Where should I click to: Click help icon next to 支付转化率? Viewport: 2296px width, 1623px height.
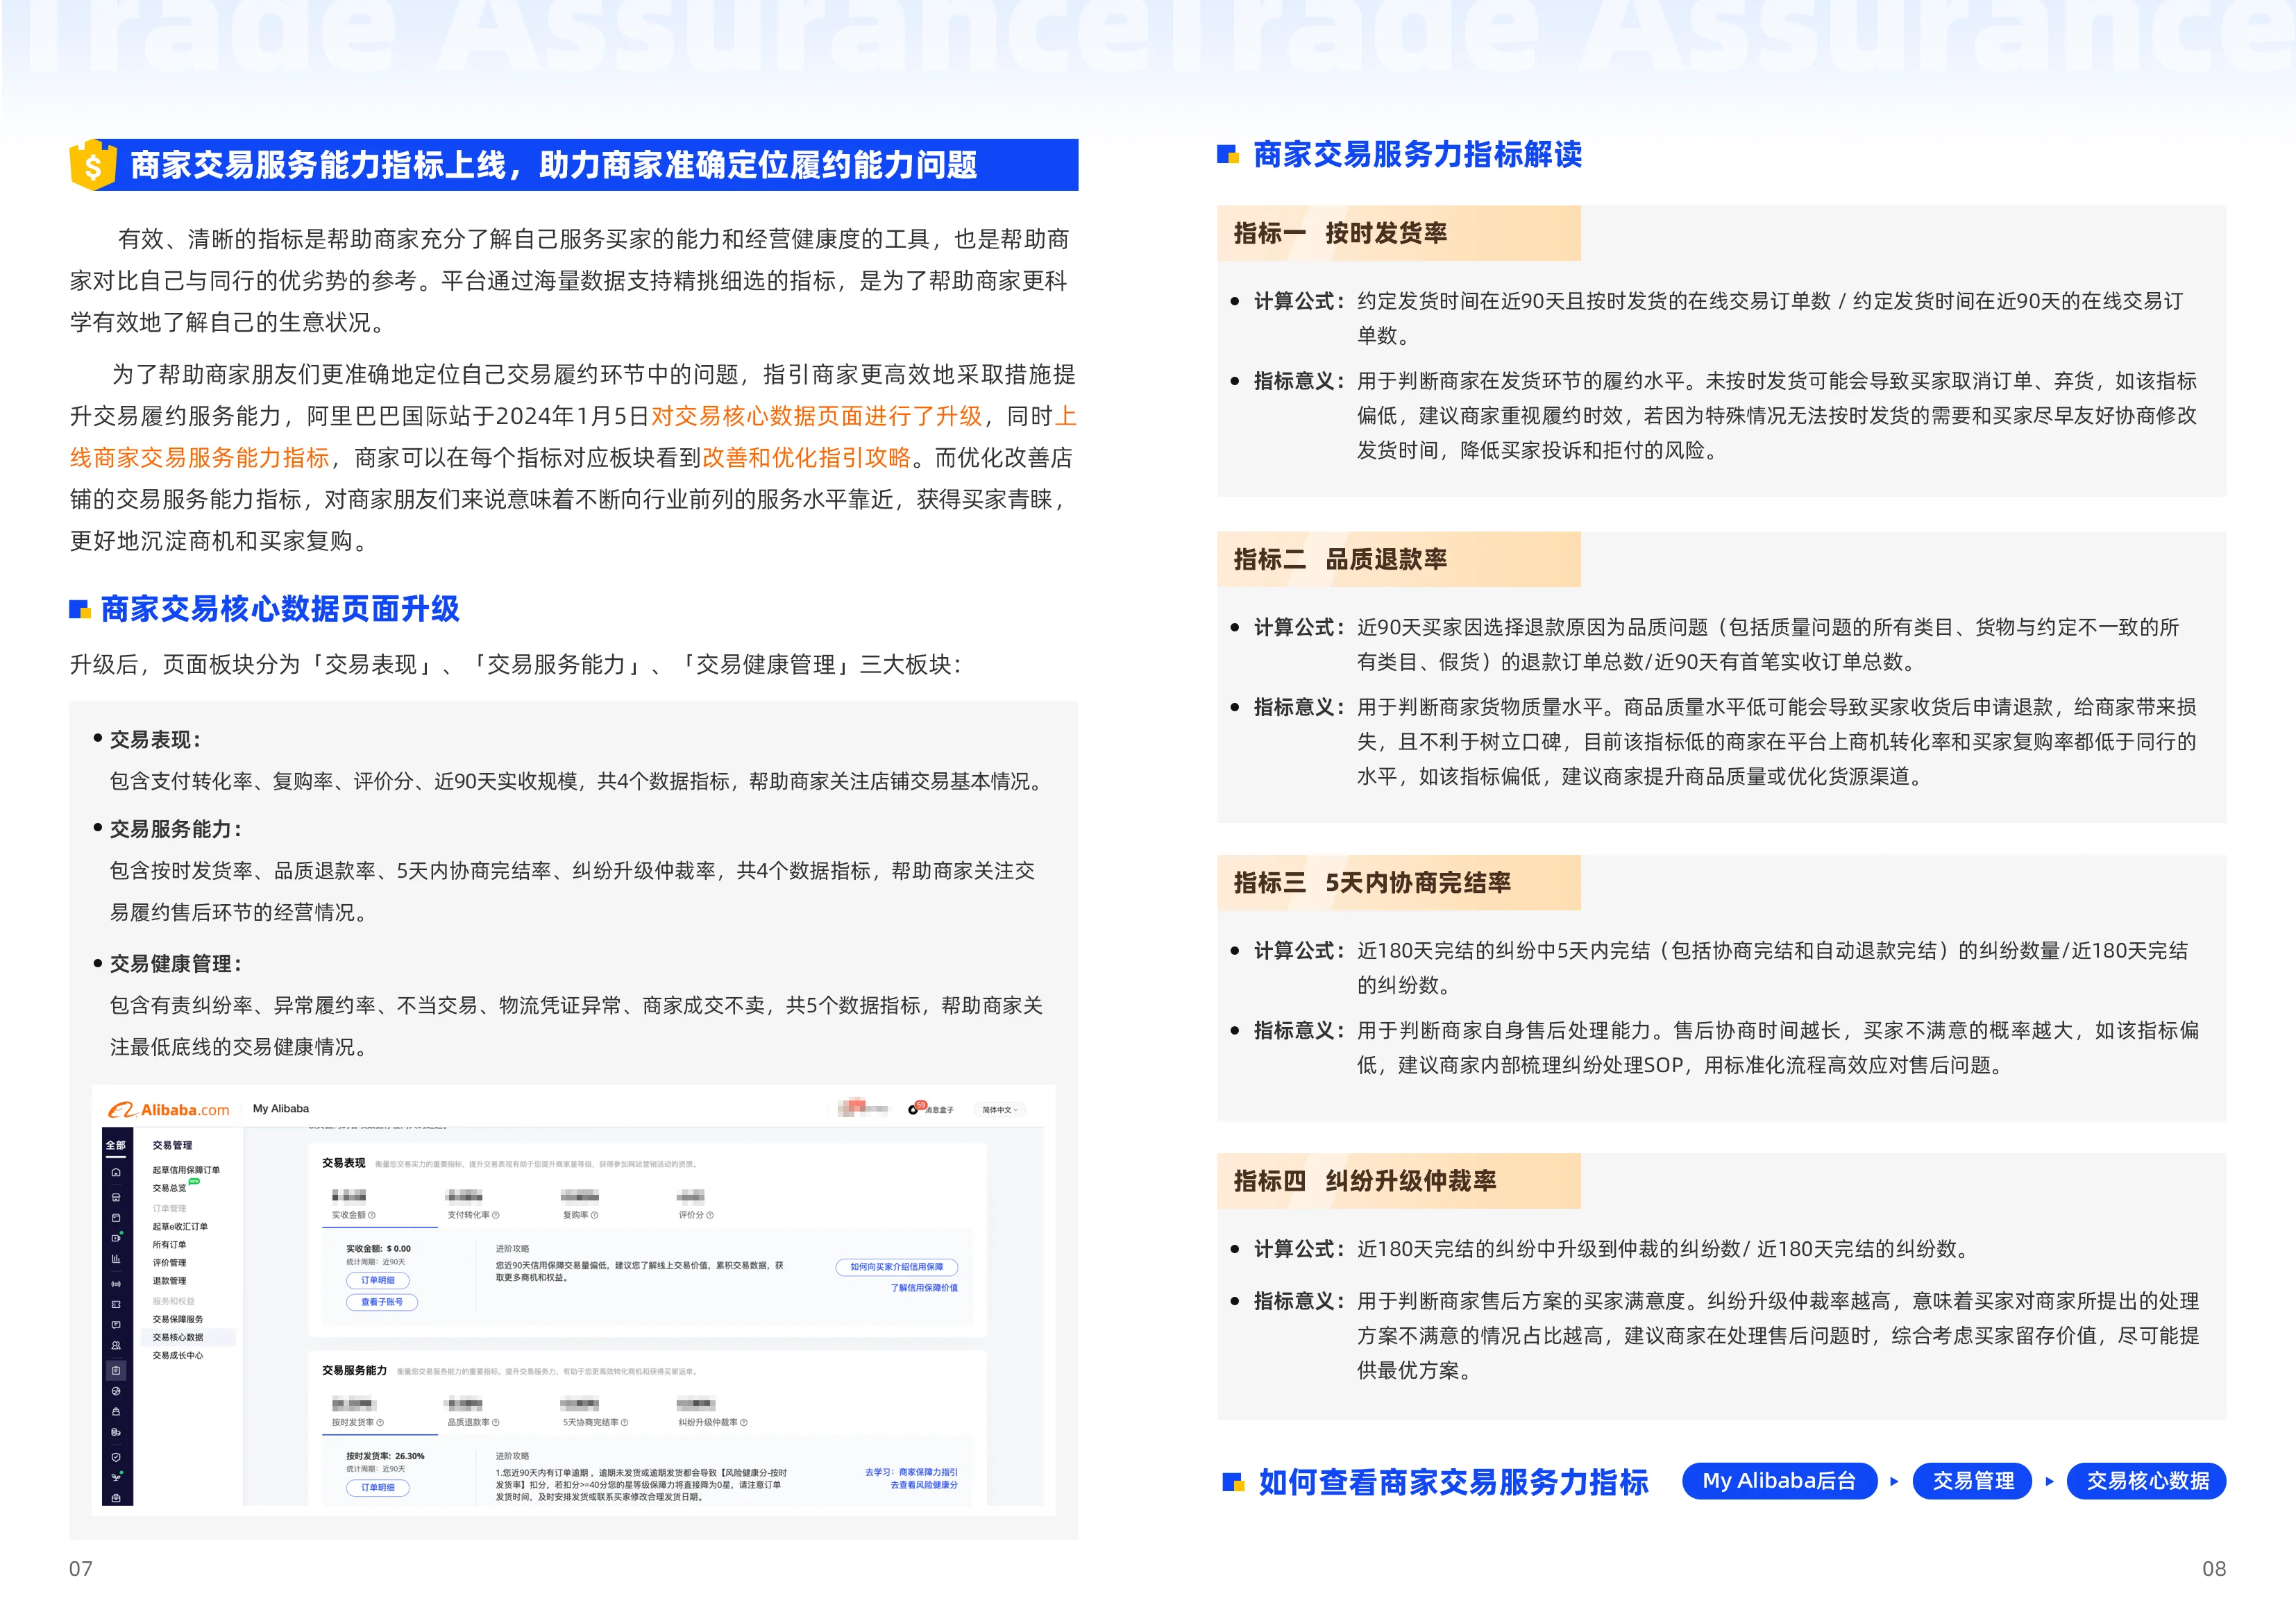(x=496, y=1215)
